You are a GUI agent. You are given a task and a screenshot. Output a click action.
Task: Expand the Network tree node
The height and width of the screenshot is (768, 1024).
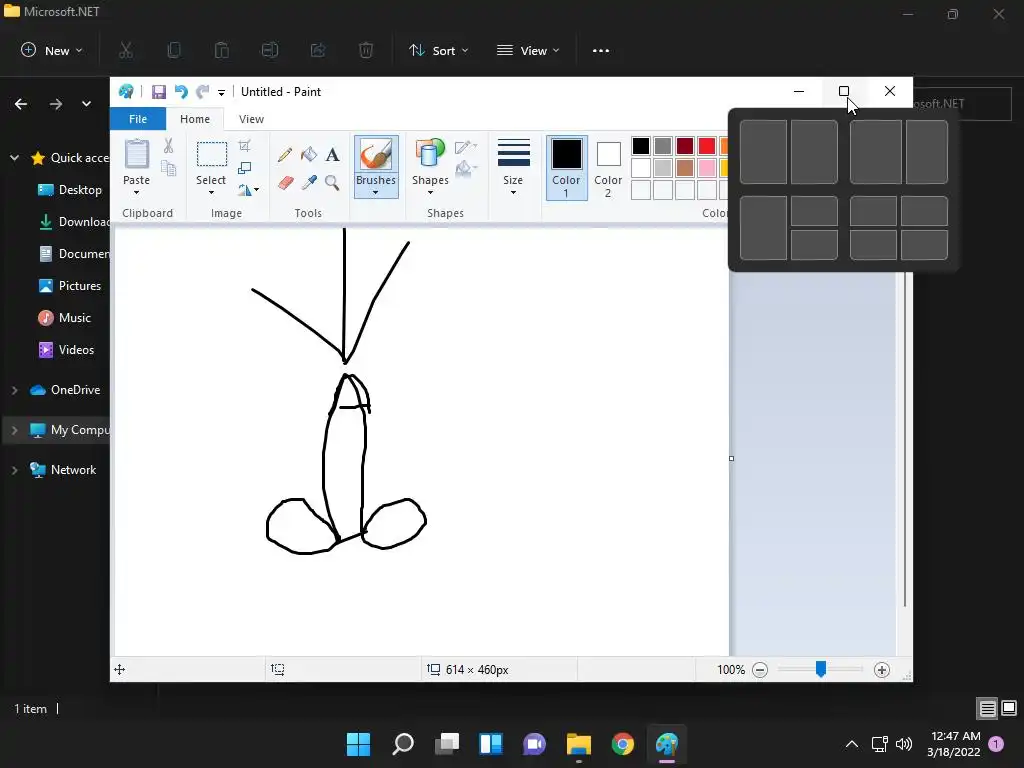click(14, 470)
